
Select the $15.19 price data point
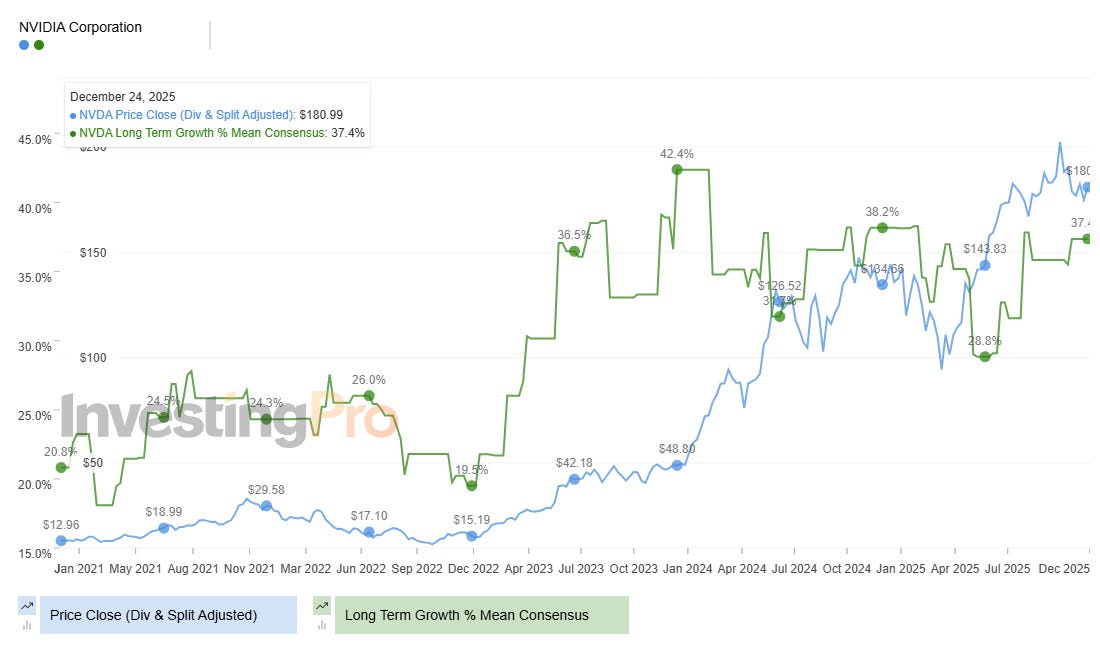point(471,535)
